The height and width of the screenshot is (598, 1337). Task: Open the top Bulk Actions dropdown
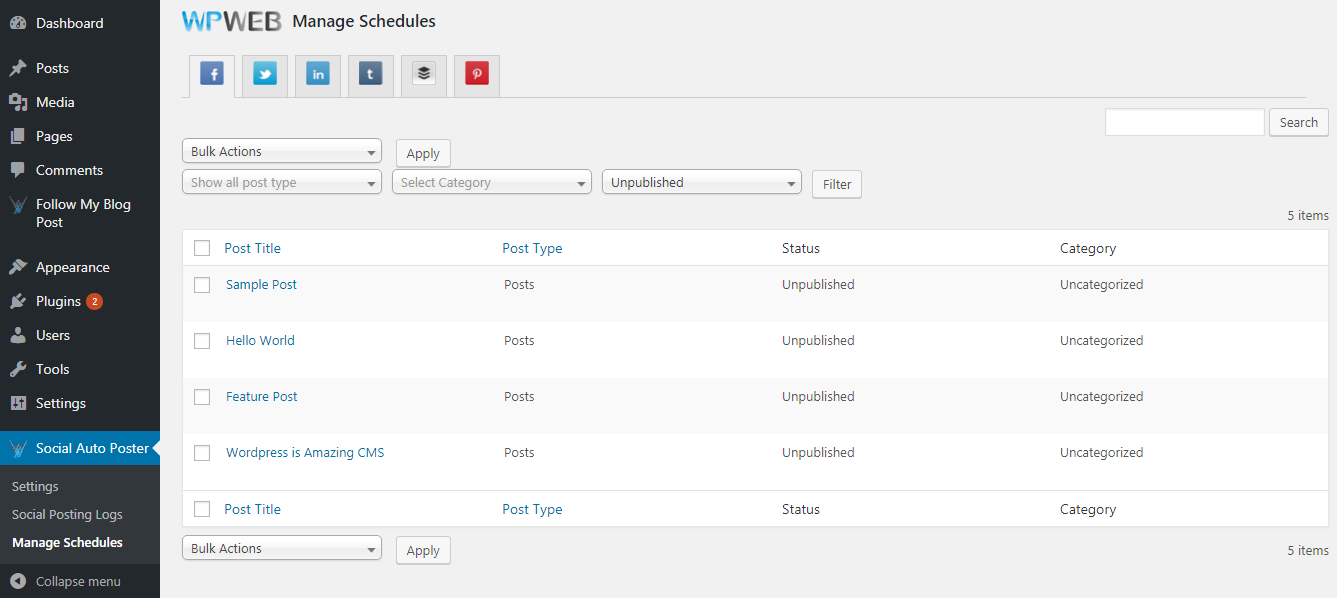pos(281,152)
